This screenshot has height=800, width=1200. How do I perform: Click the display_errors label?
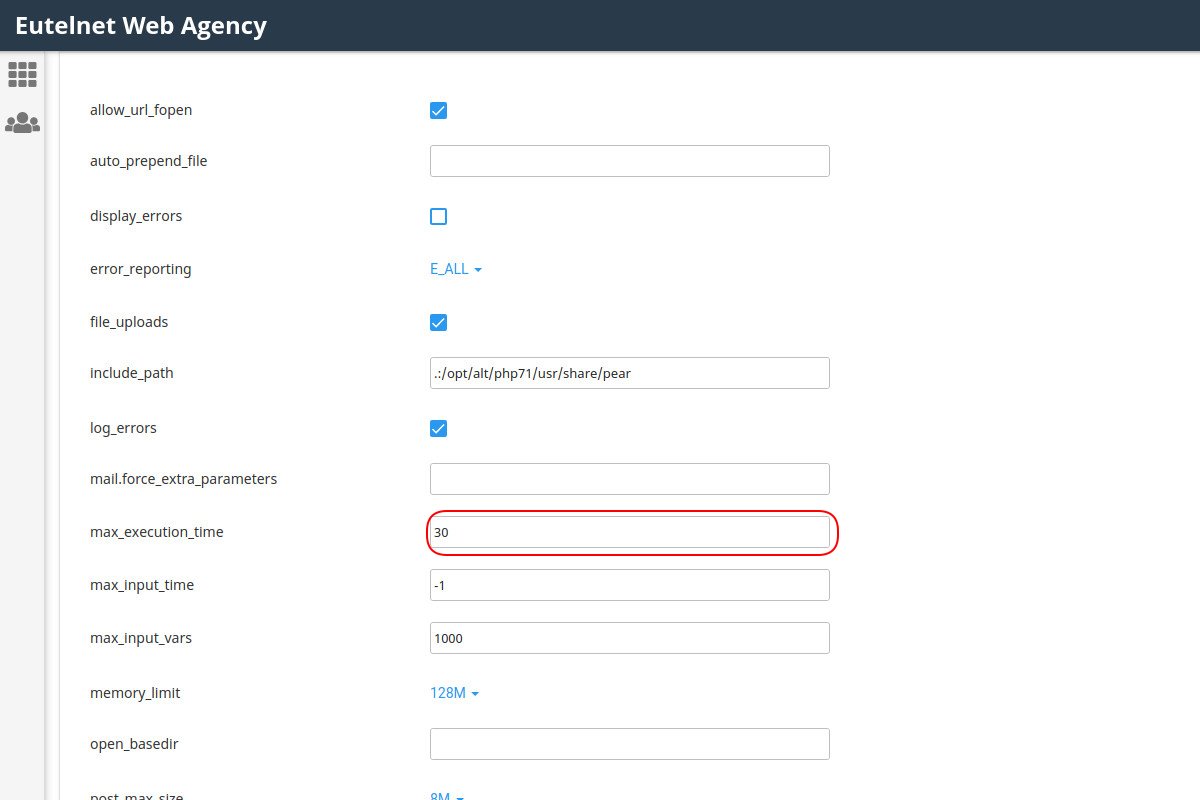[x=136, y=216]
